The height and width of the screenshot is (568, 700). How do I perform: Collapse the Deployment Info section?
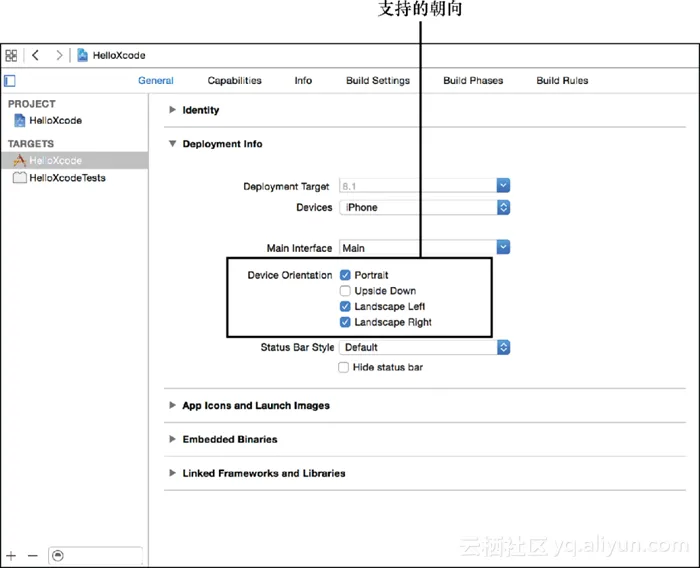(172, 143)
